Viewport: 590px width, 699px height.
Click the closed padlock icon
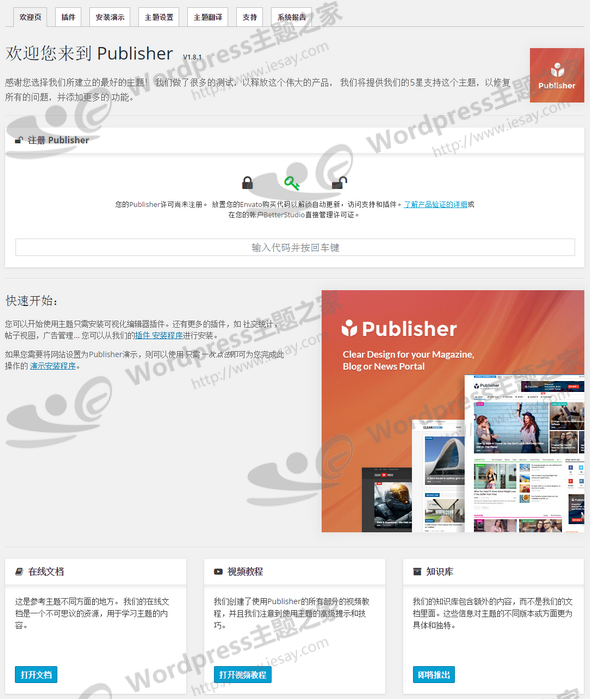coord(248,182)
